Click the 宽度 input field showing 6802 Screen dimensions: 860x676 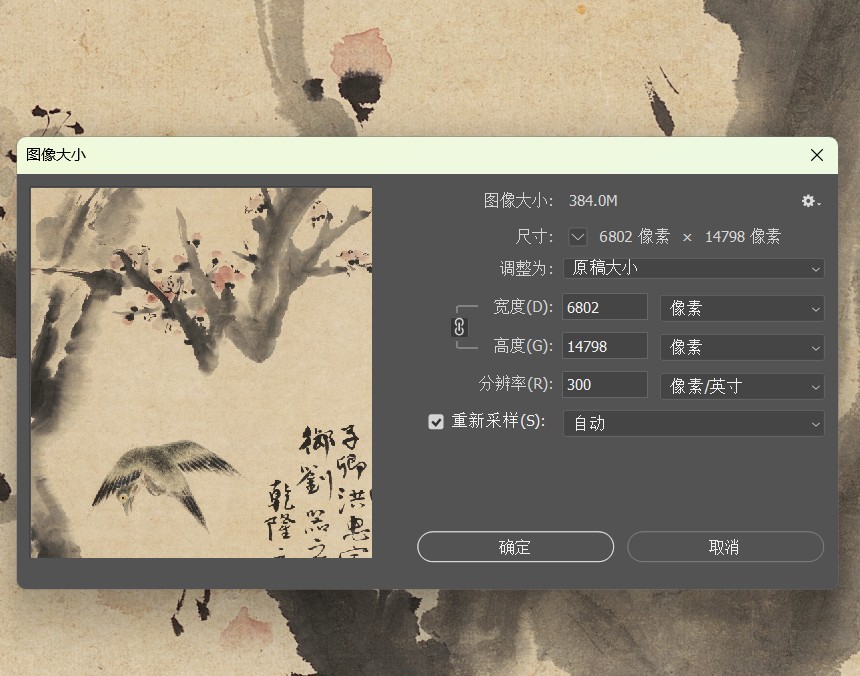pos(604,307)
